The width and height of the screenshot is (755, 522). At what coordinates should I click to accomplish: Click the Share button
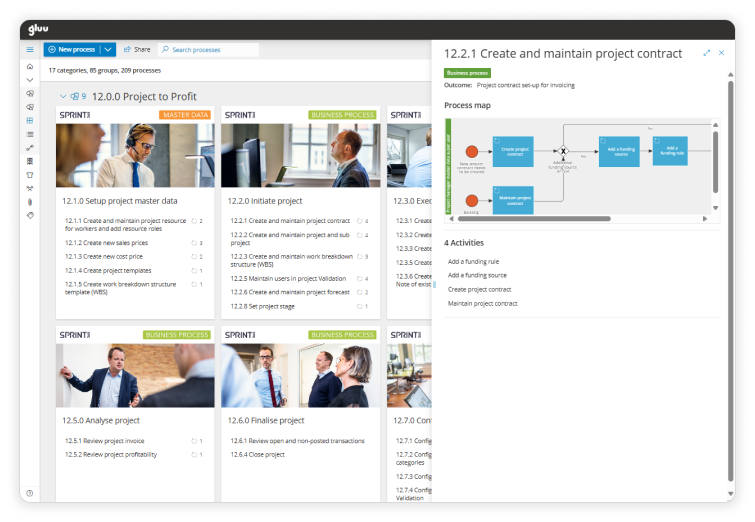point(137,50)
